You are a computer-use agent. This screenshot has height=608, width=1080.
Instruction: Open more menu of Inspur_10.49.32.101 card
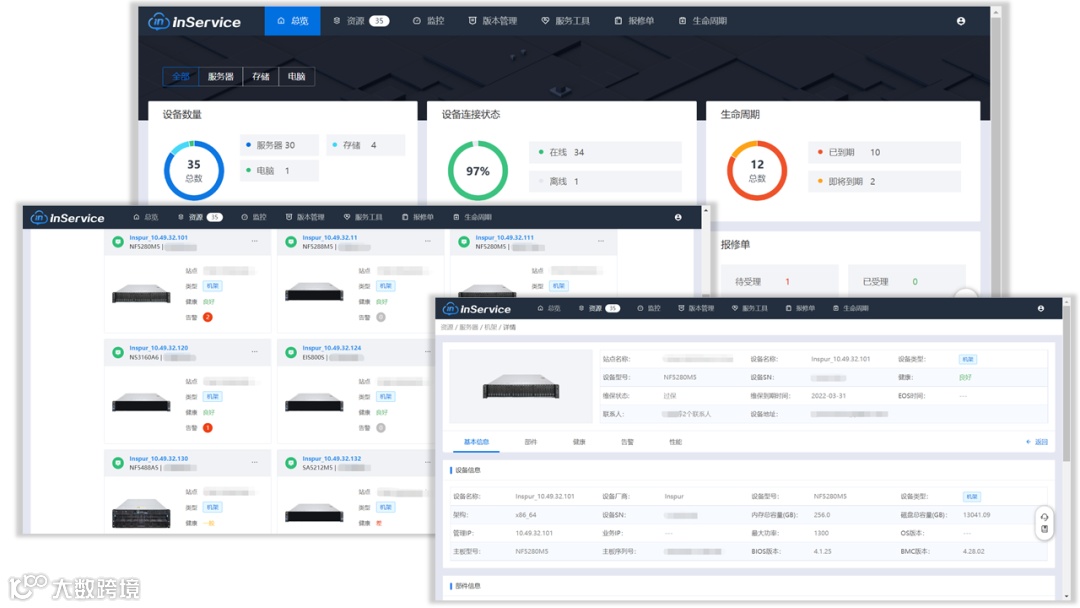coord(255,241)
